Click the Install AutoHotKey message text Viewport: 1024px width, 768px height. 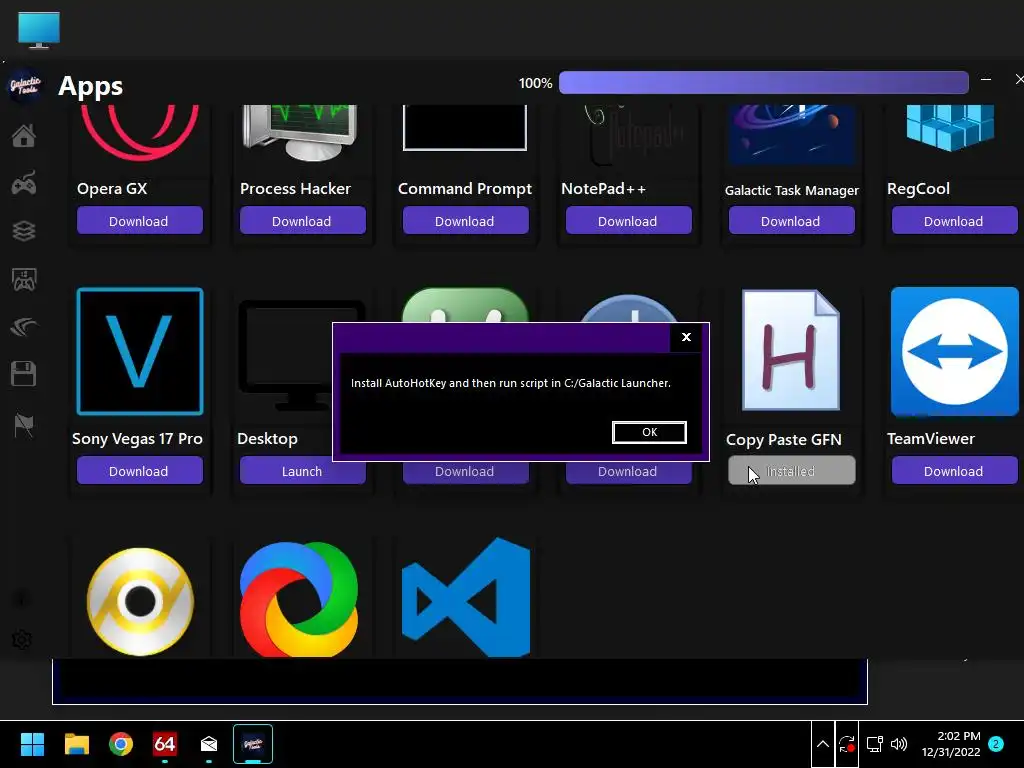click(511, 383)
